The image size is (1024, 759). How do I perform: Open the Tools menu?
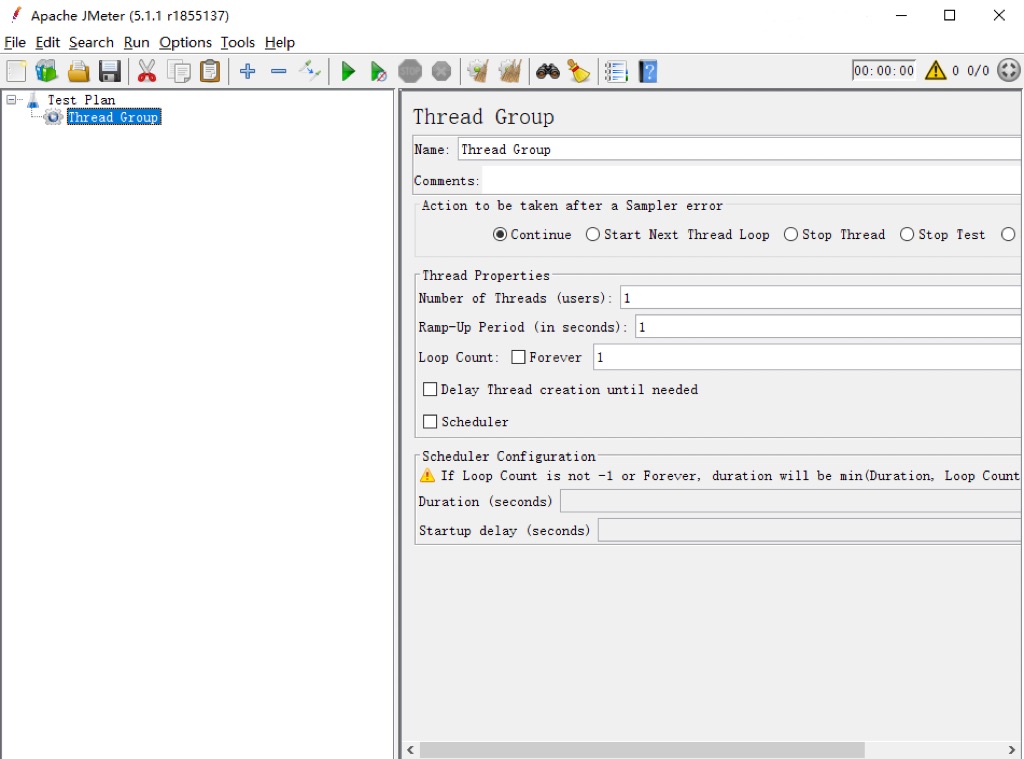click(x=238, y=42)
